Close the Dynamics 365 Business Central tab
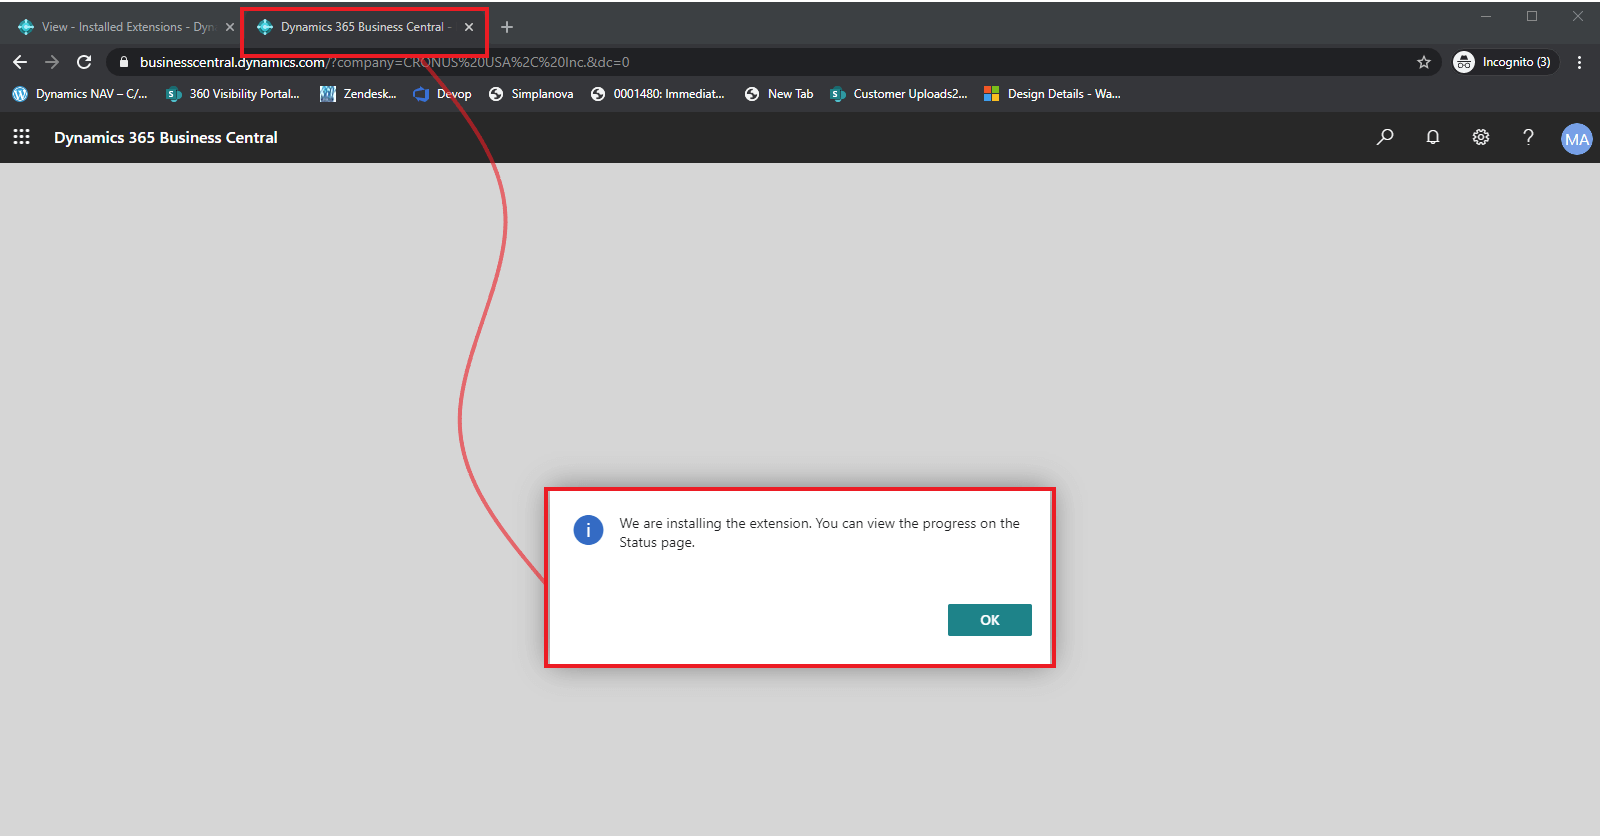 469,27
